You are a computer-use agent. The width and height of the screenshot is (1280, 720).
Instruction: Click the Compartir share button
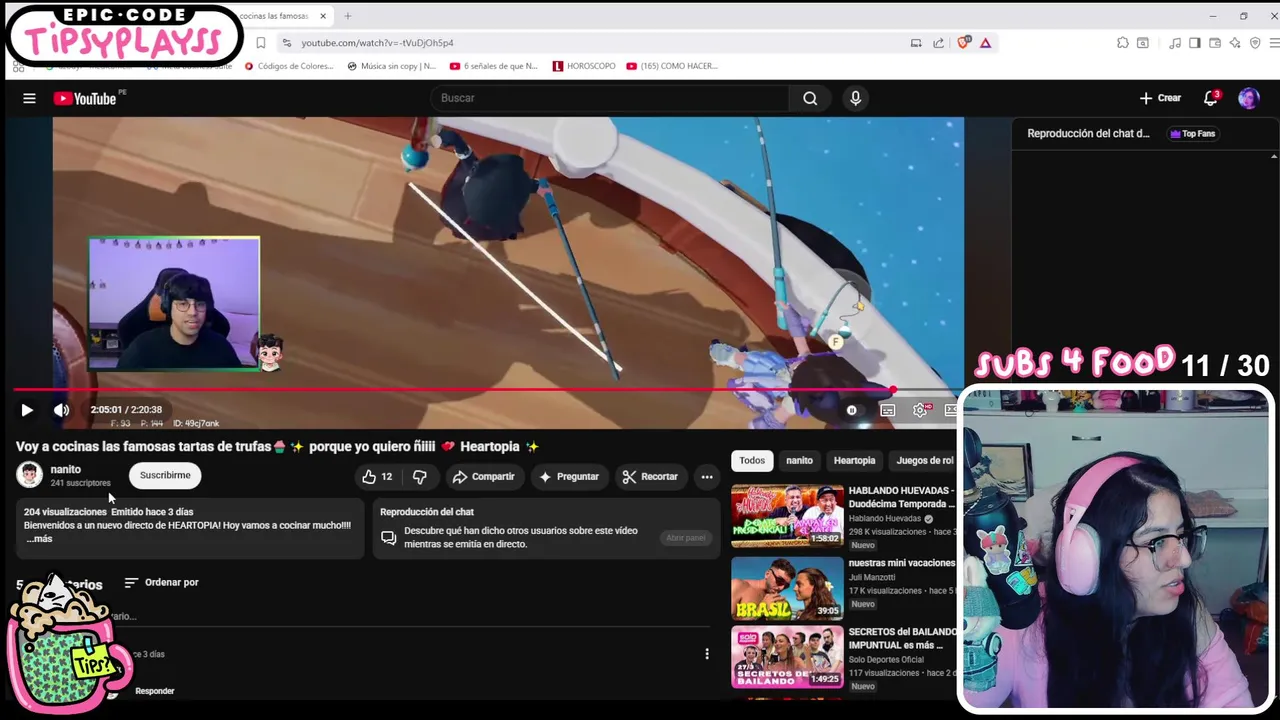coord(483,477)
